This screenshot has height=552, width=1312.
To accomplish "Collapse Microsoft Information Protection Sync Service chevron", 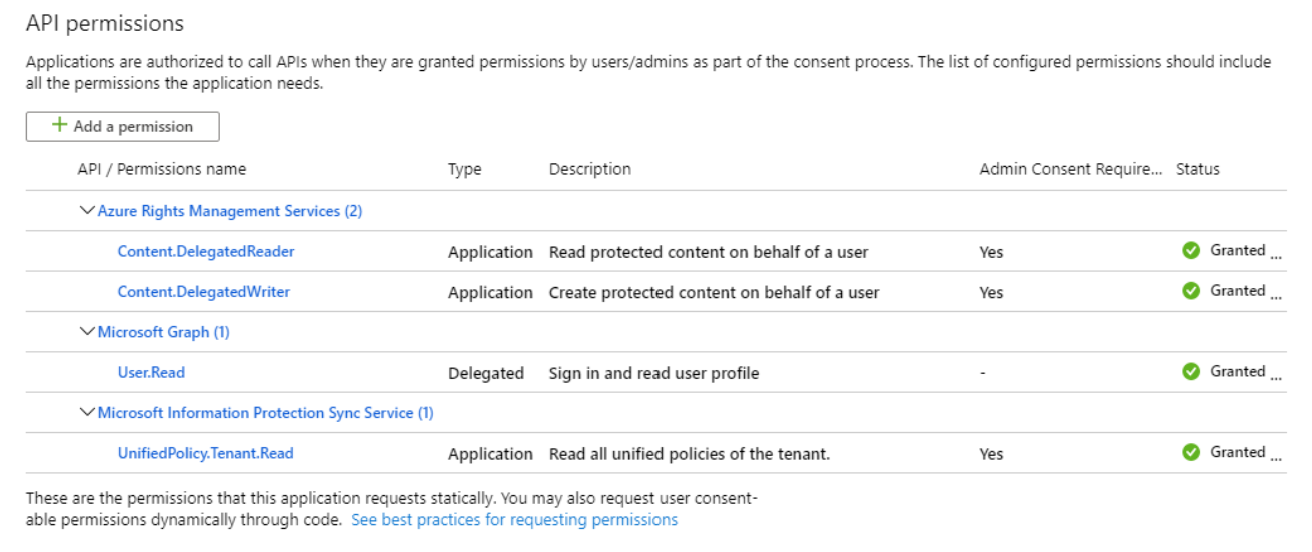I will coord(86,413).
